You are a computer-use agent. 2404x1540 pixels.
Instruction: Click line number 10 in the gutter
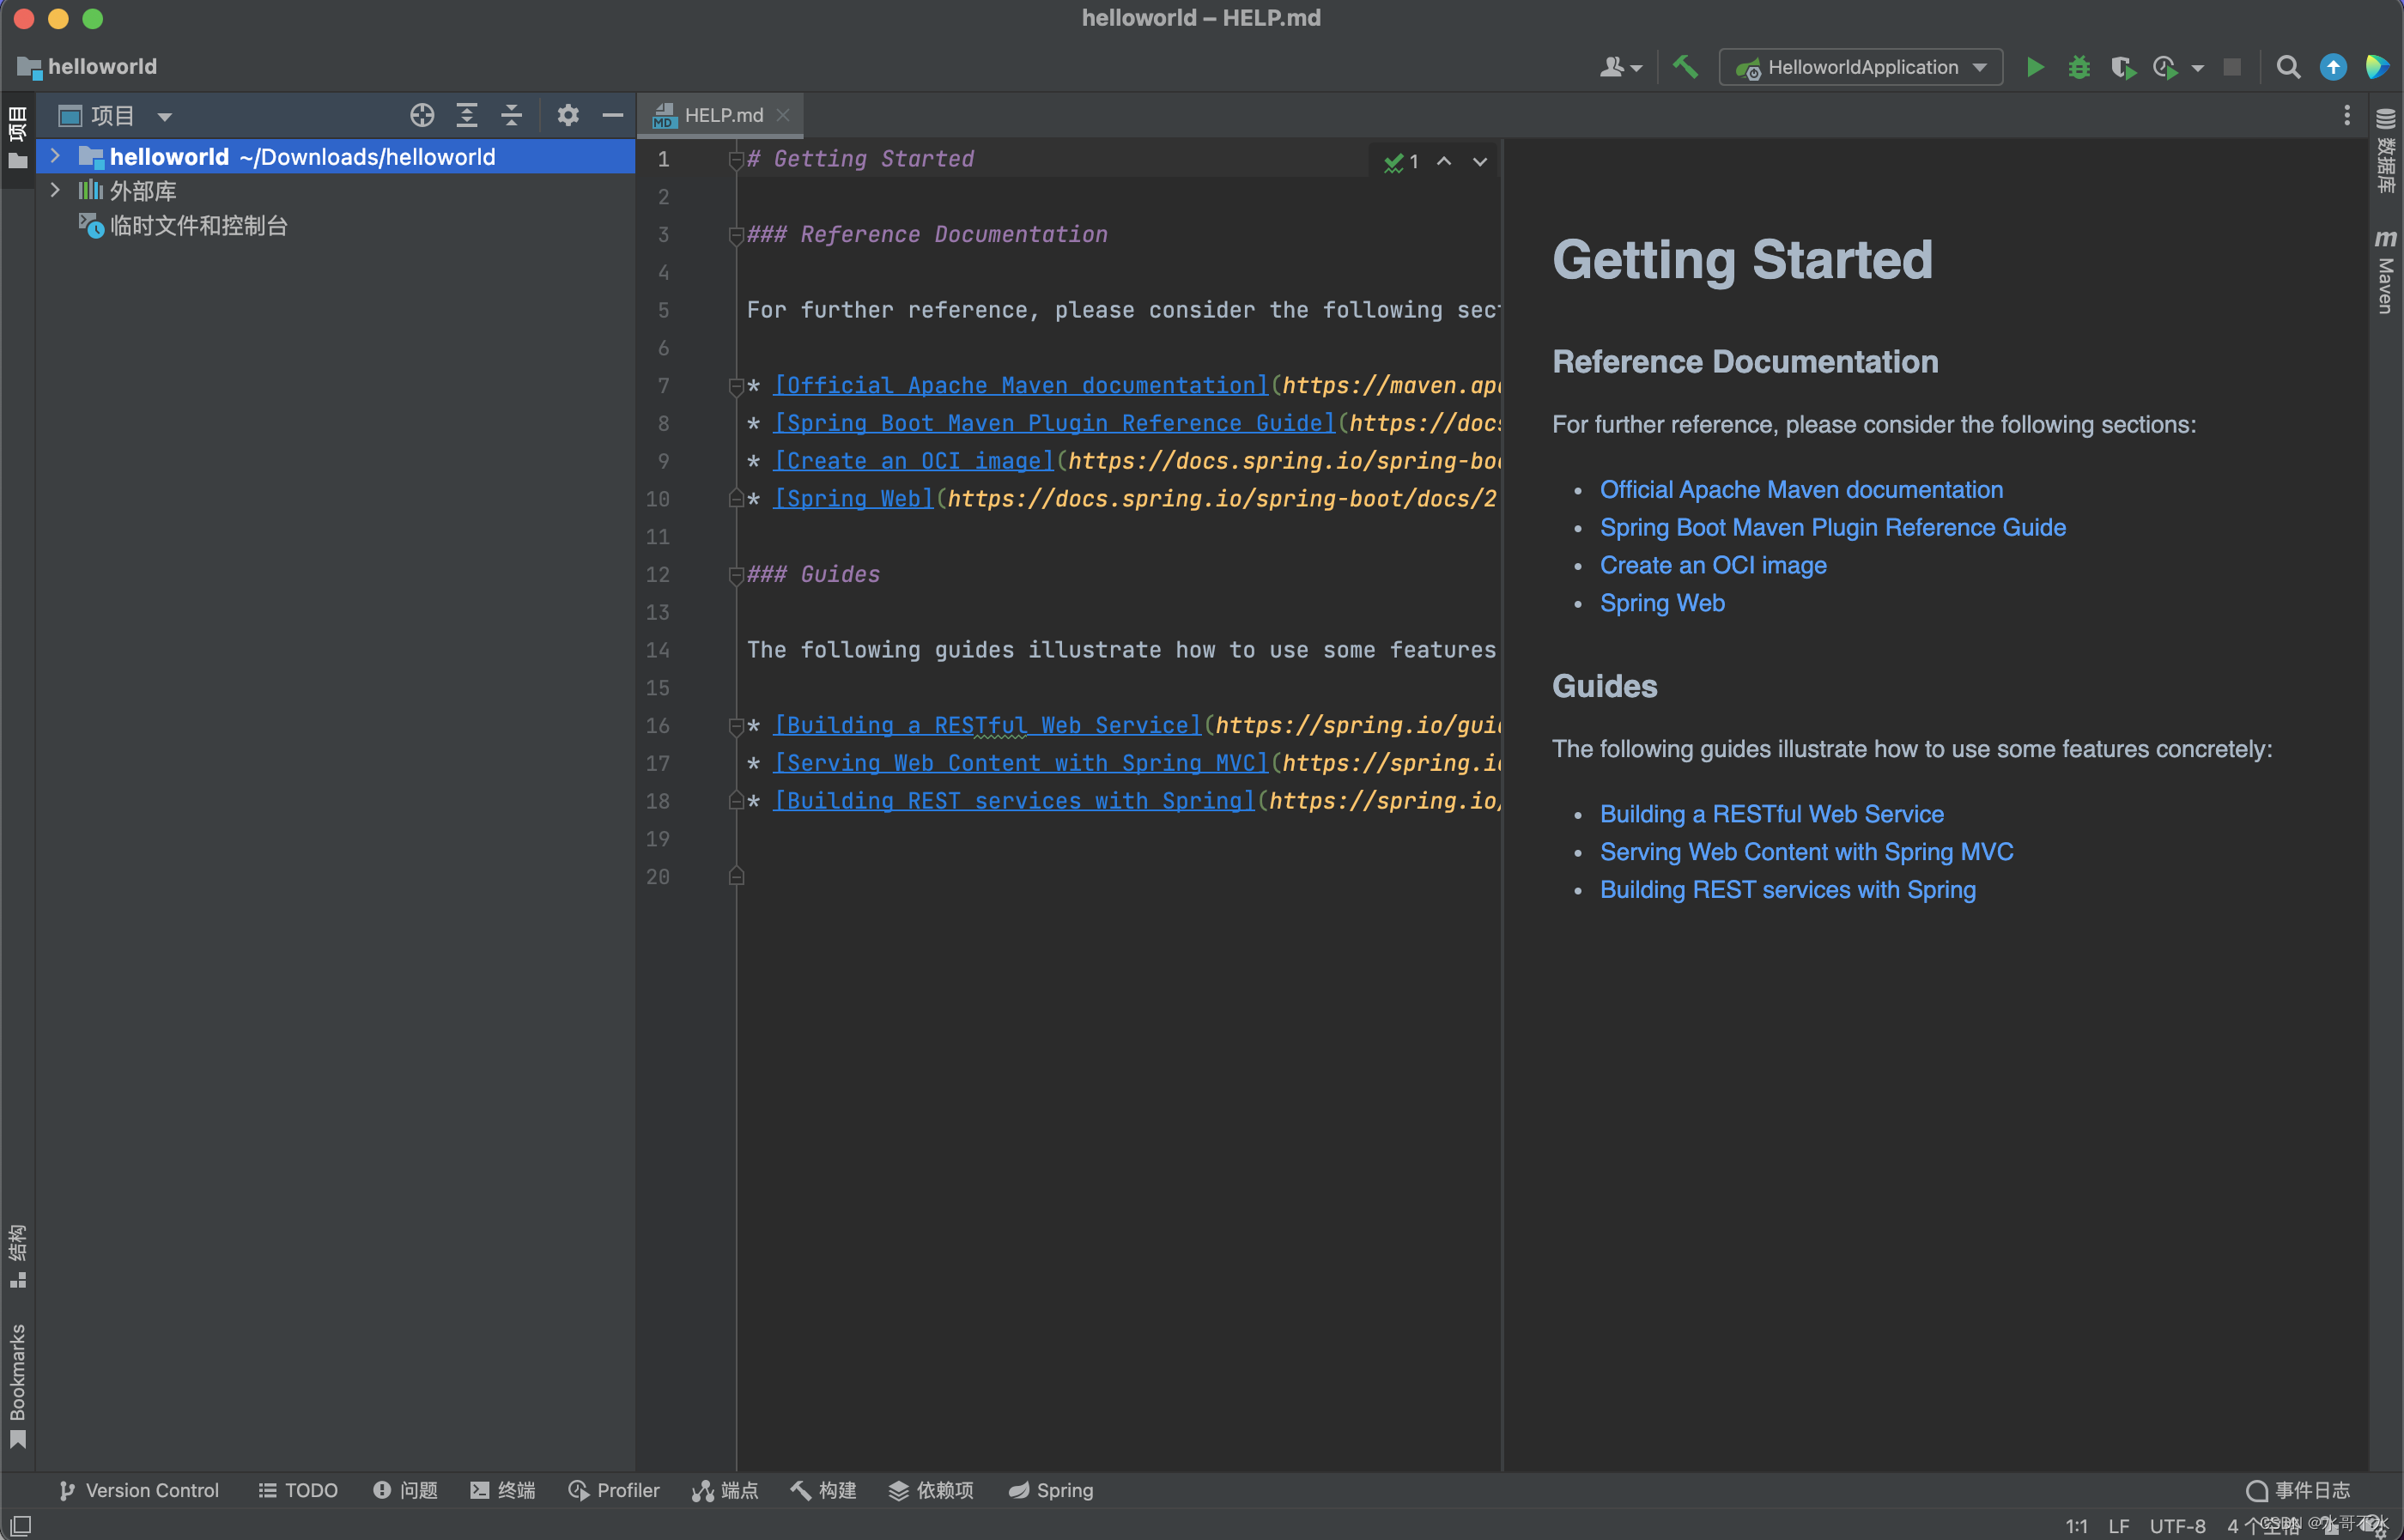[657, 499]
